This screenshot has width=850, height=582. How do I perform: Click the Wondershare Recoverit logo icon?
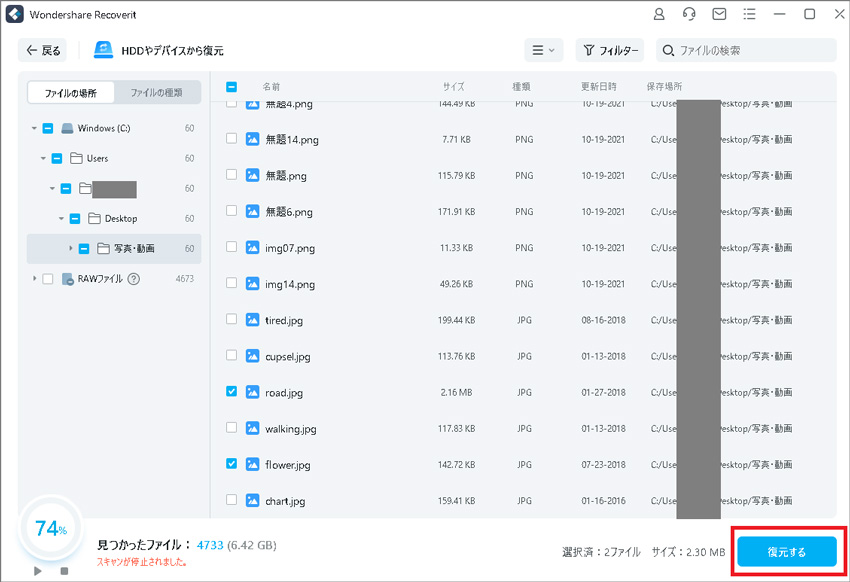tap(15, 14)
